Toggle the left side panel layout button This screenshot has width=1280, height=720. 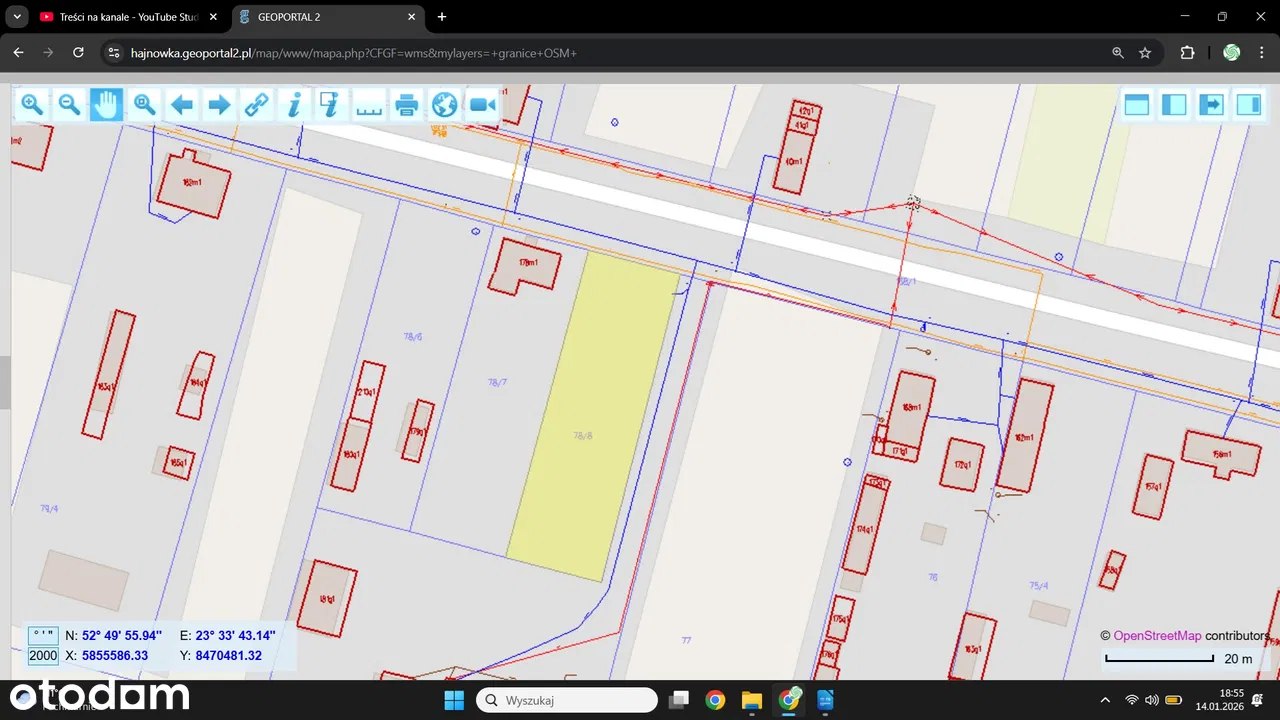click(1174, 105)
